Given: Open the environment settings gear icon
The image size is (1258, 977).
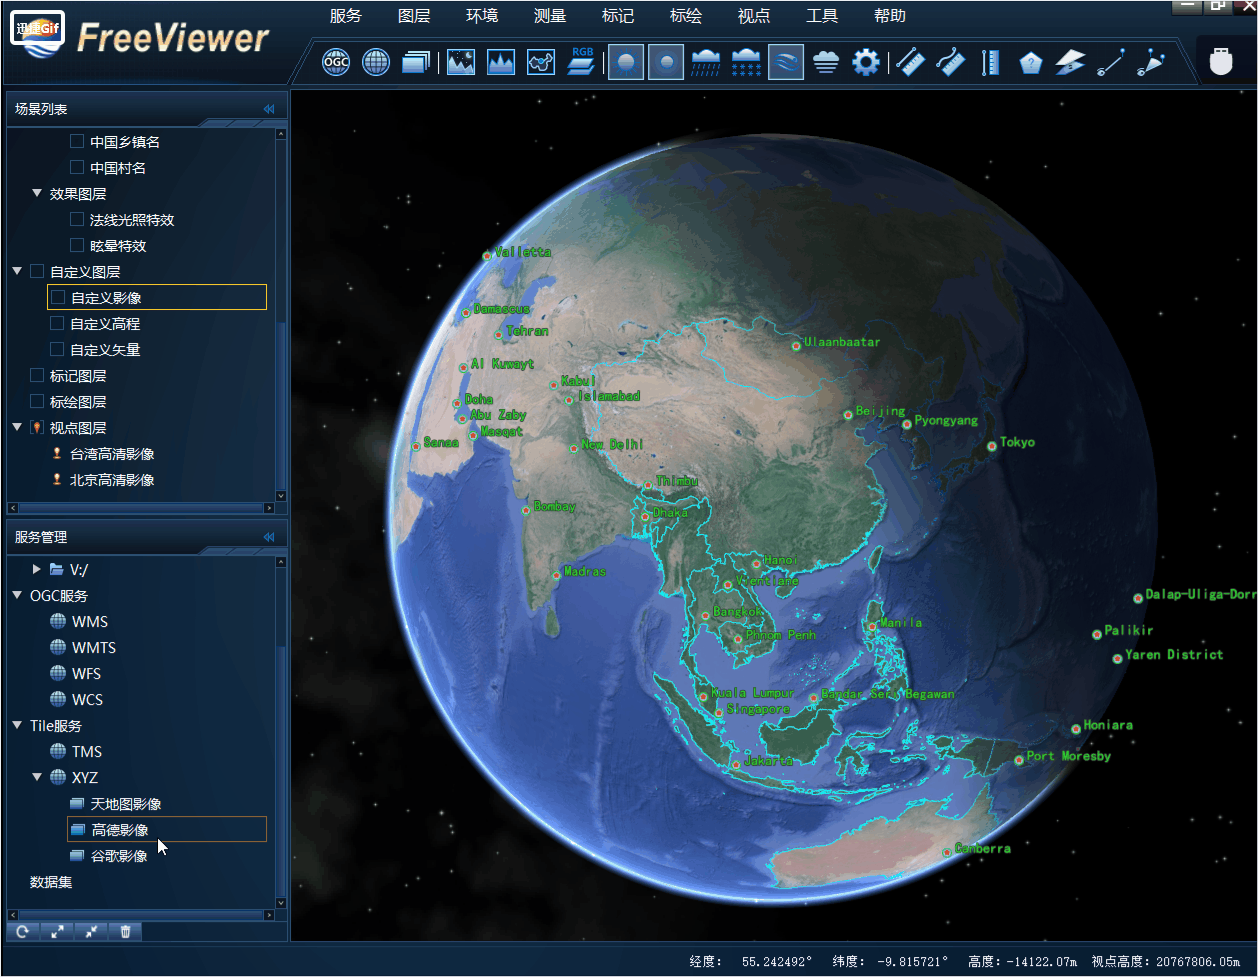Looking at the screenshot, I should coord(866,61).
